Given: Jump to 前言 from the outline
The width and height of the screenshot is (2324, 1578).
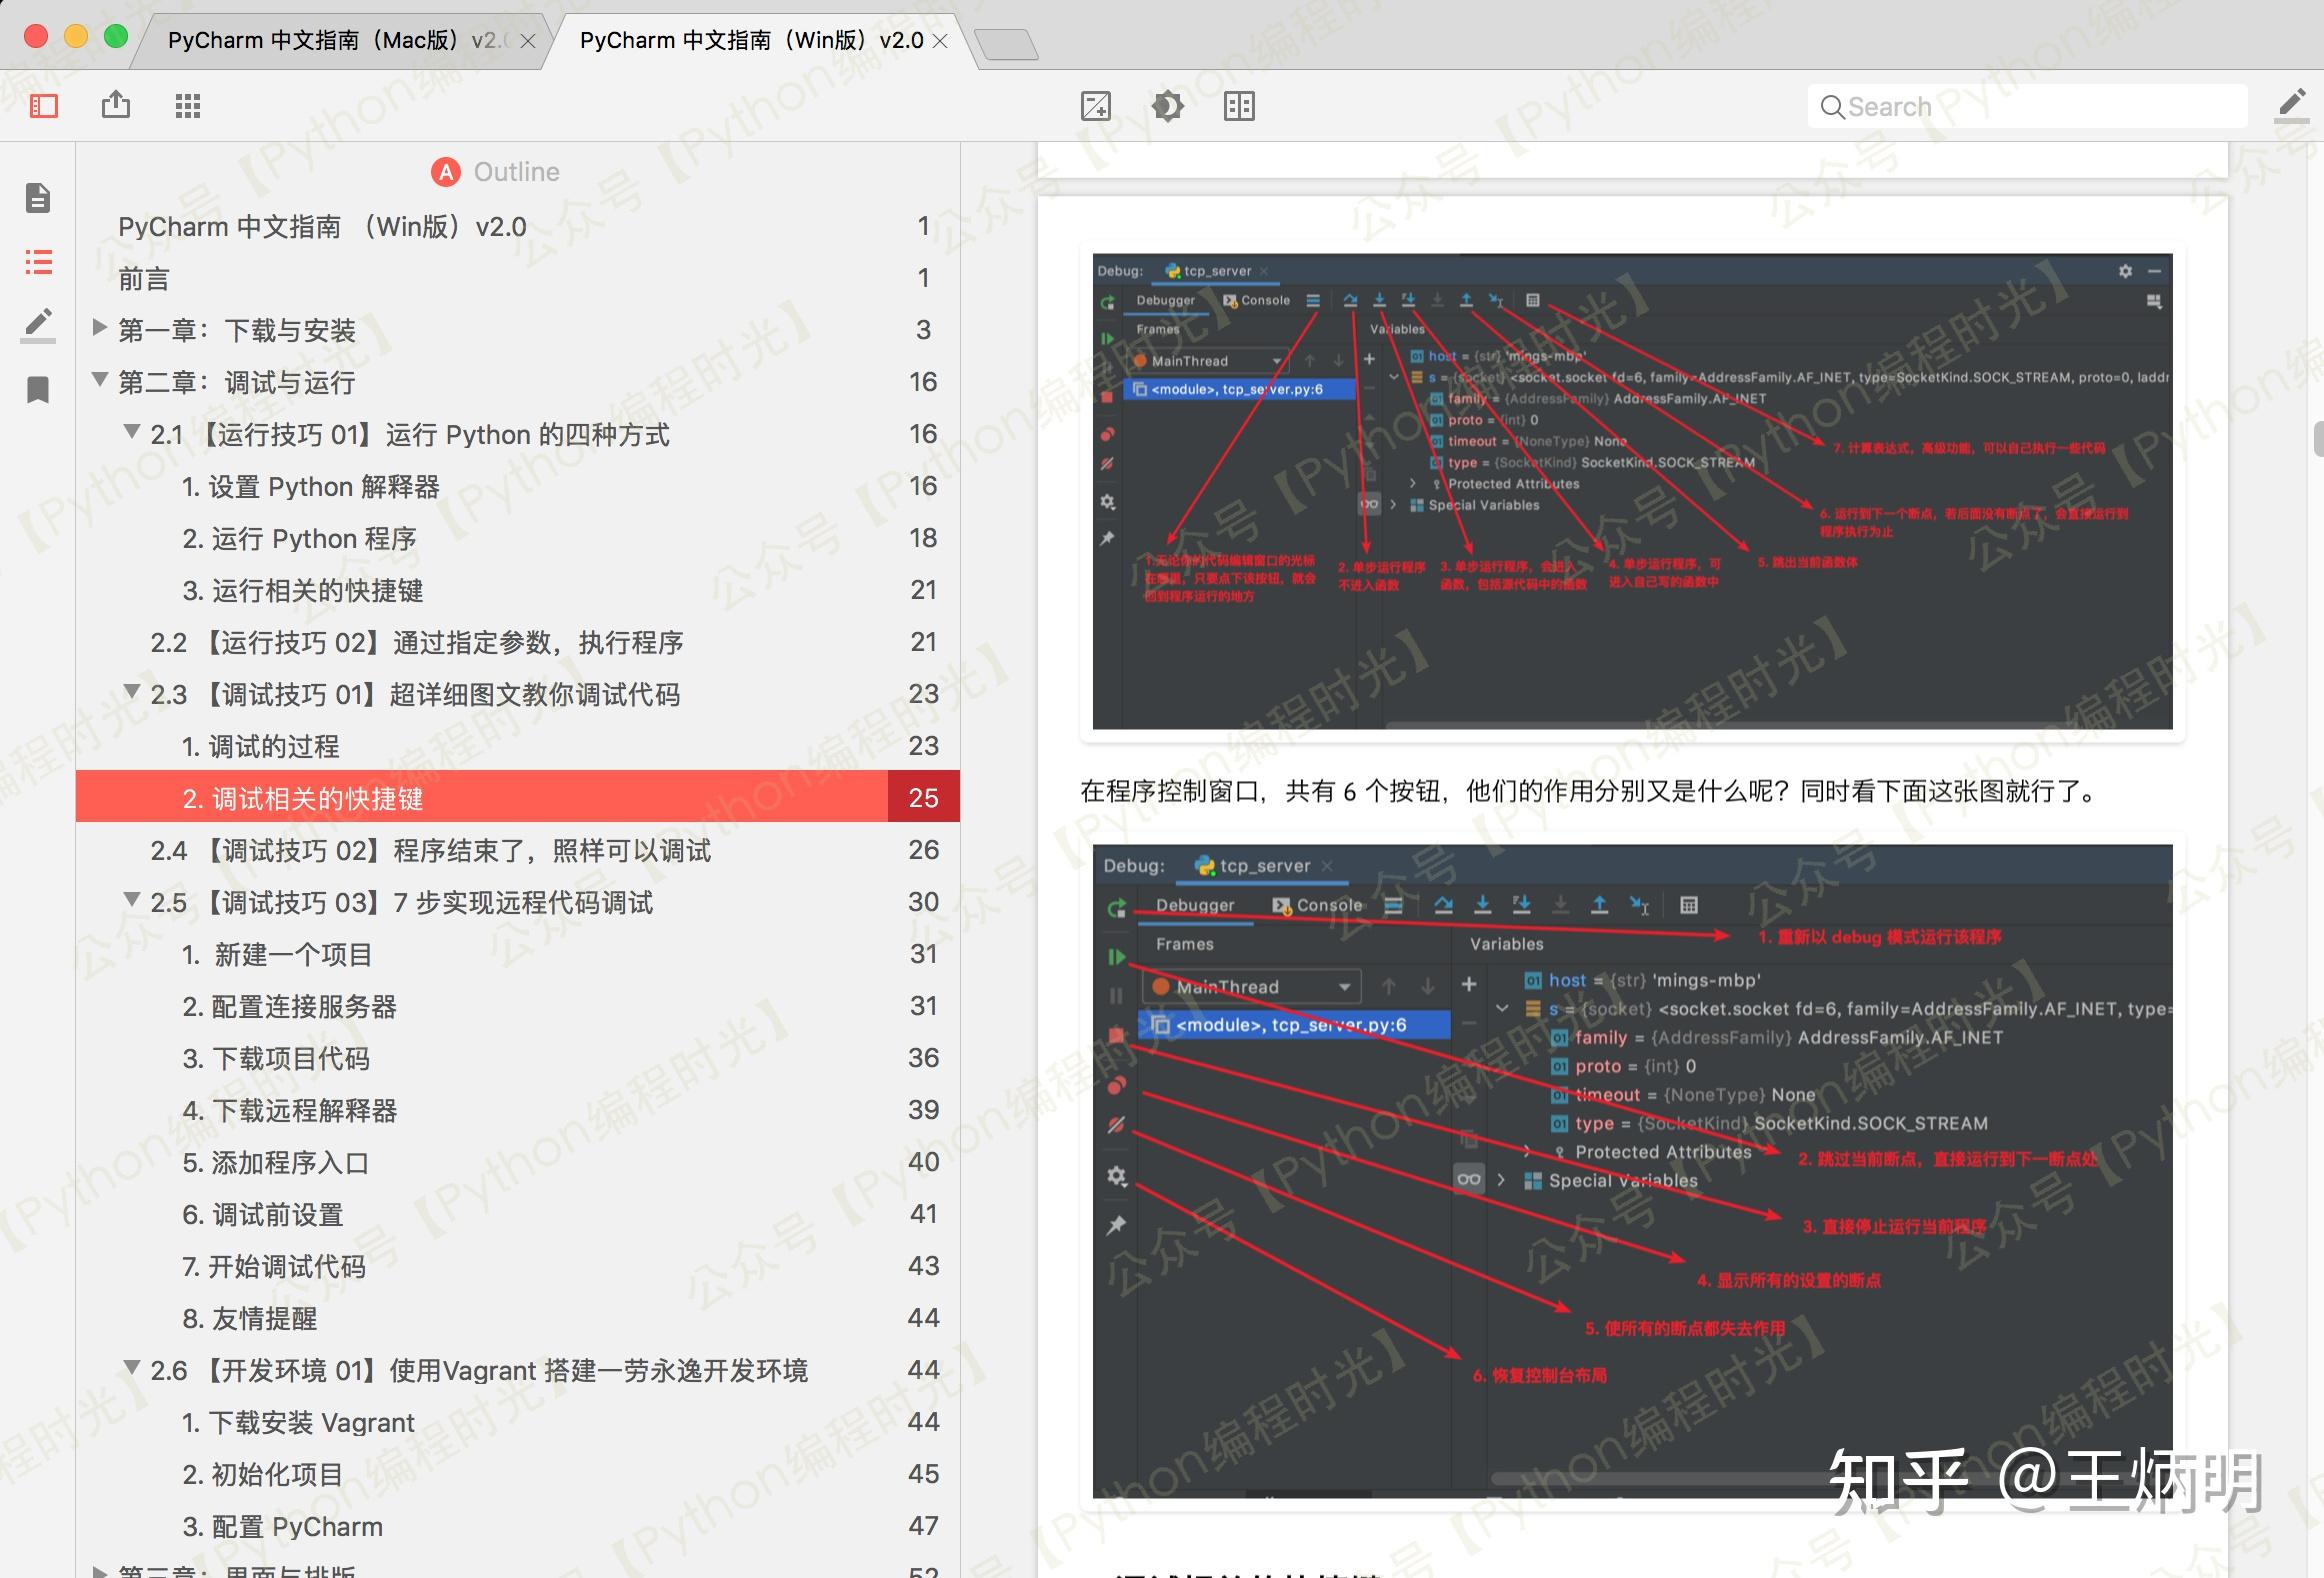Looking at the screenshot, I should click(145, 278).
